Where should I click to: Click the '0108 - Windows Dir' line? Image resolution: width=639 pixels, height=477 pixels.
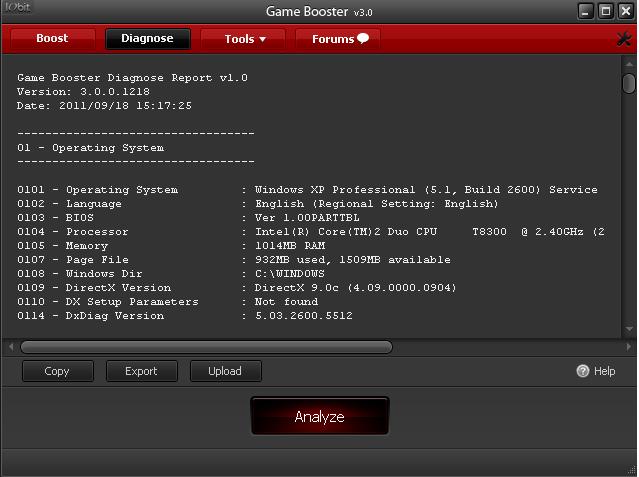[x=171, y=274]
